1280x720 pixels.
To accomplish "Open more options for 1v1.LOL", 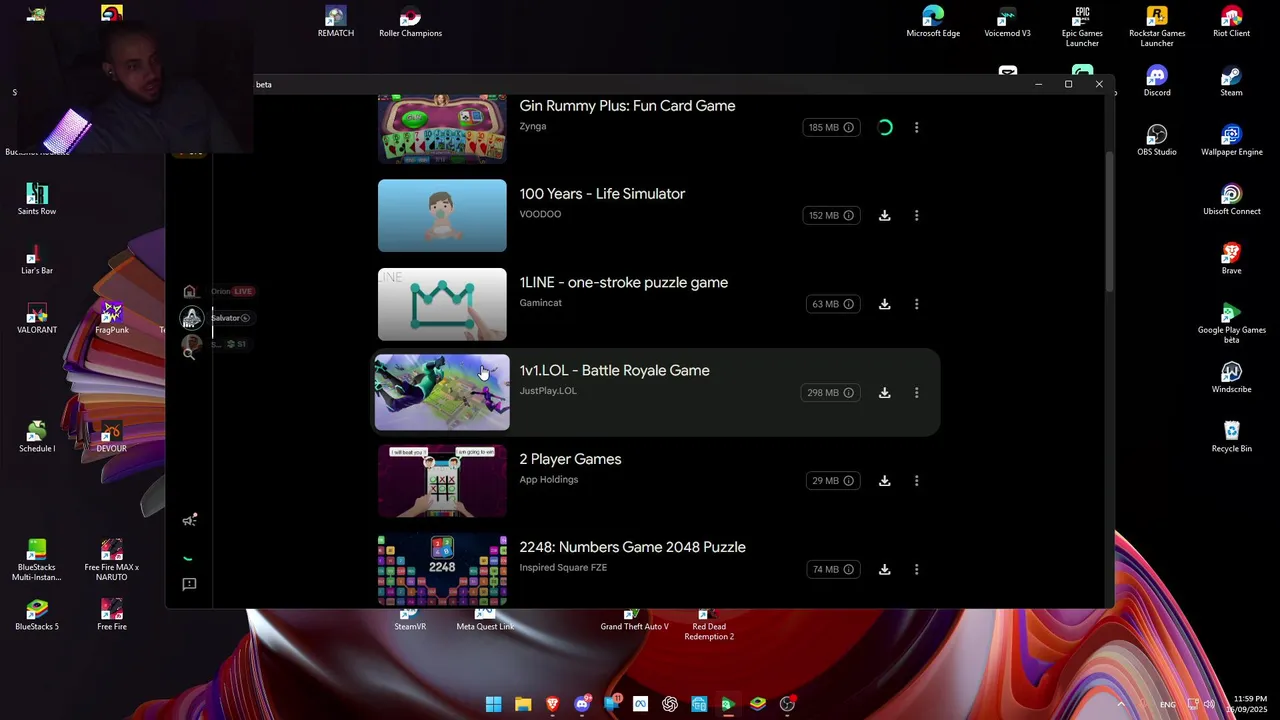I will coord(916,393).
